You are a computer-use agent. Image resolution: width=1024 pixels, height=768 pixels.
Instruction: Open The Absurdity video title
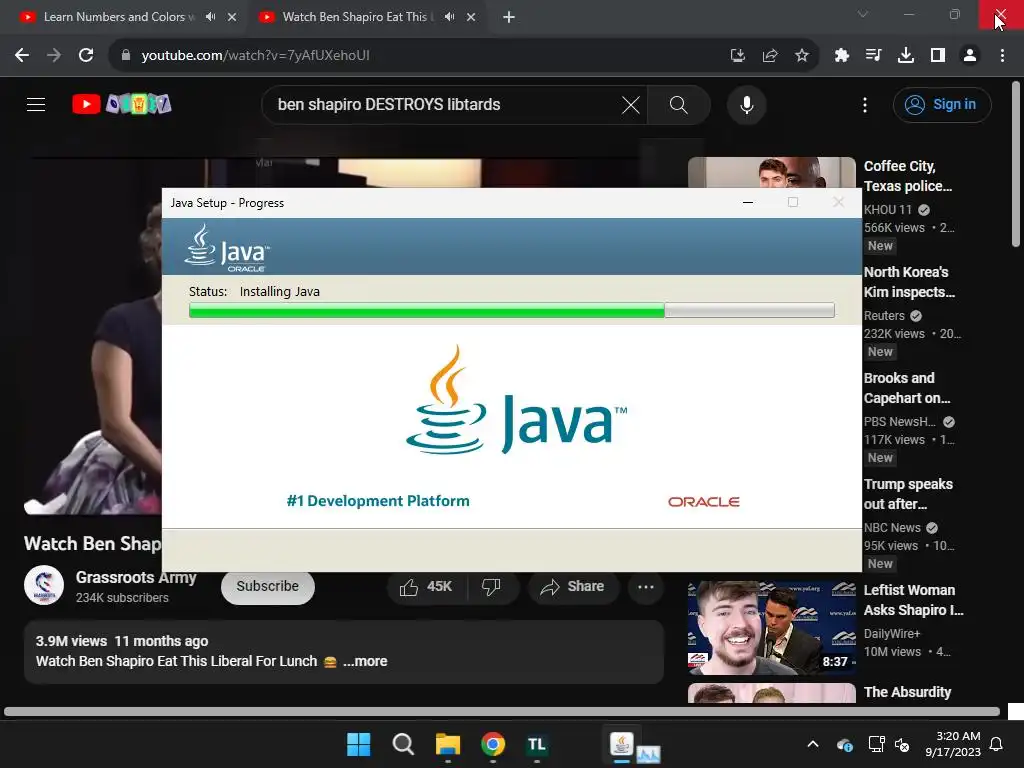pyautogui.click(x=907, y=692)
